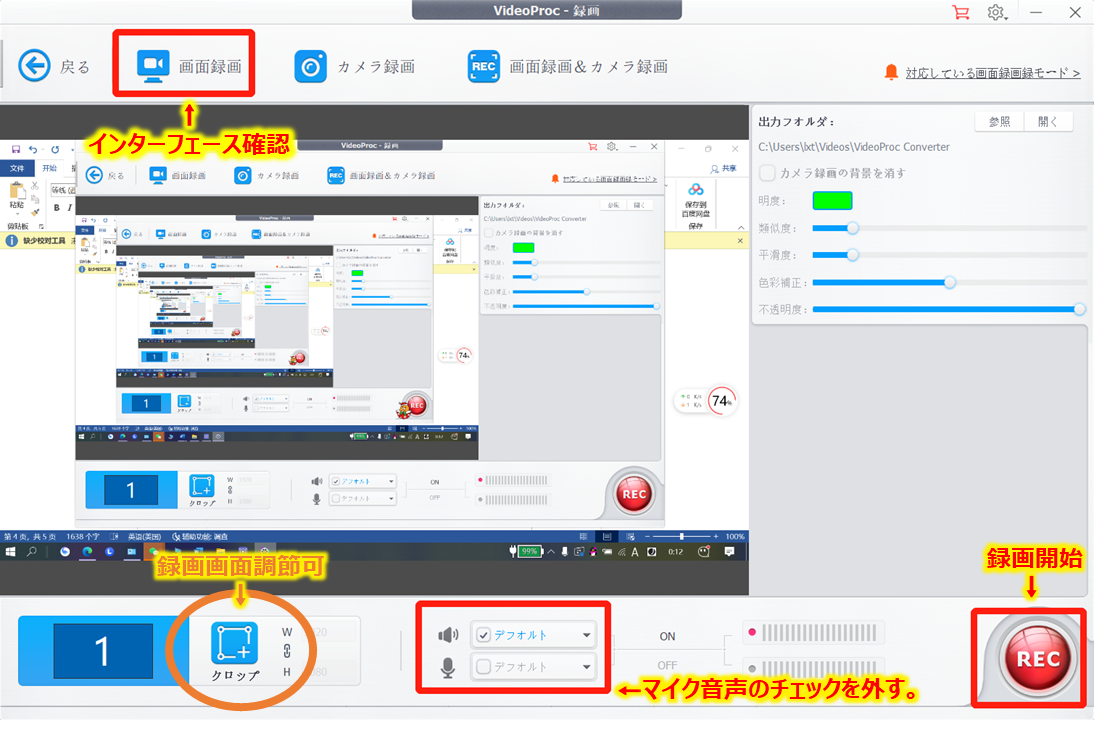This screenshot has height=729, width=1107.
Task: Switch to the 画面録画 mode tab
Action: [189, 66]
